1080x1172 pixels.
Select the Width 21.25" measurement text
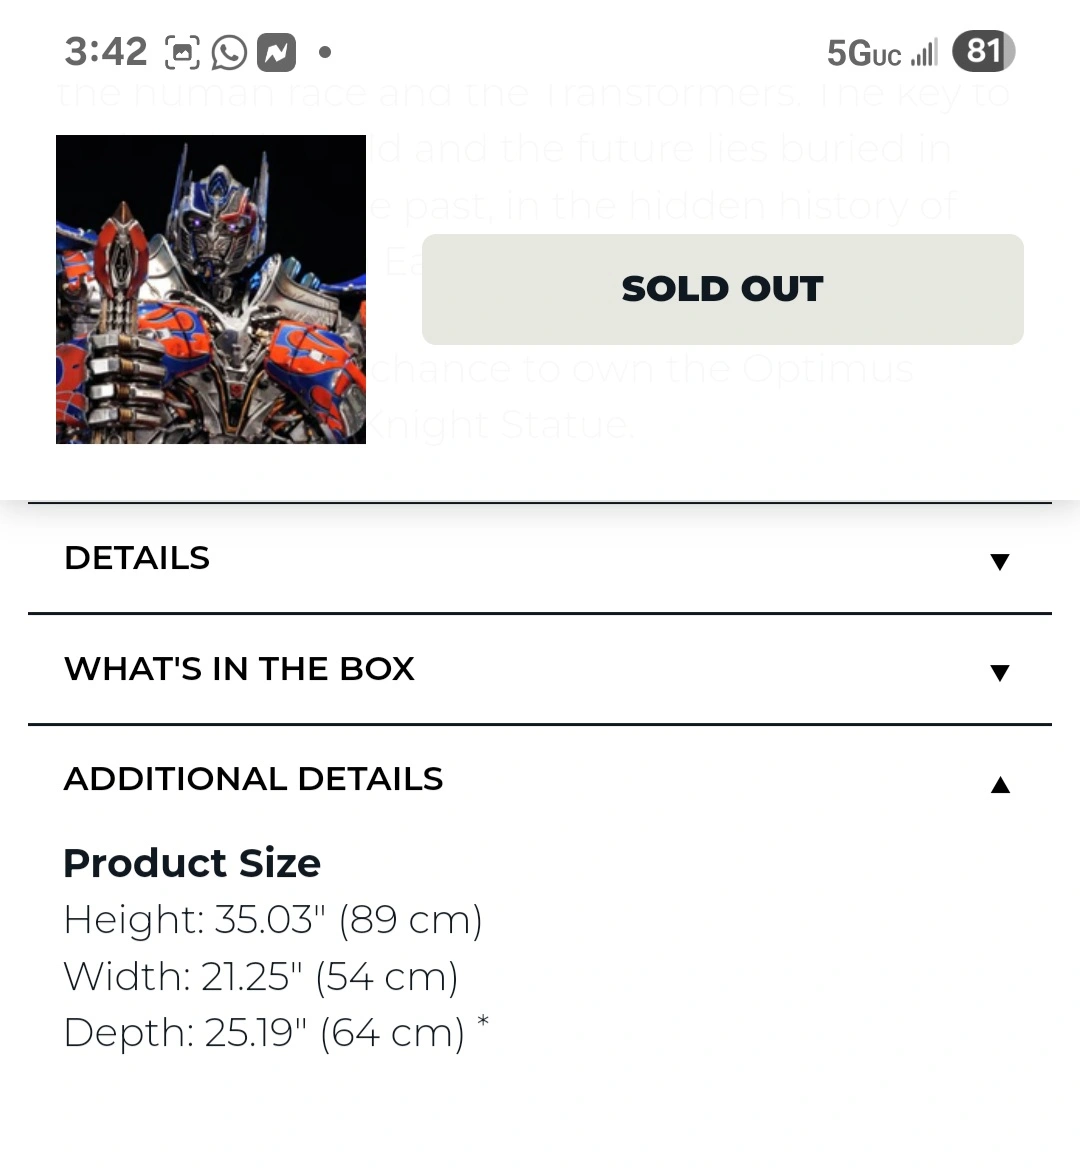pyautogui.click(x=261, y=976)
